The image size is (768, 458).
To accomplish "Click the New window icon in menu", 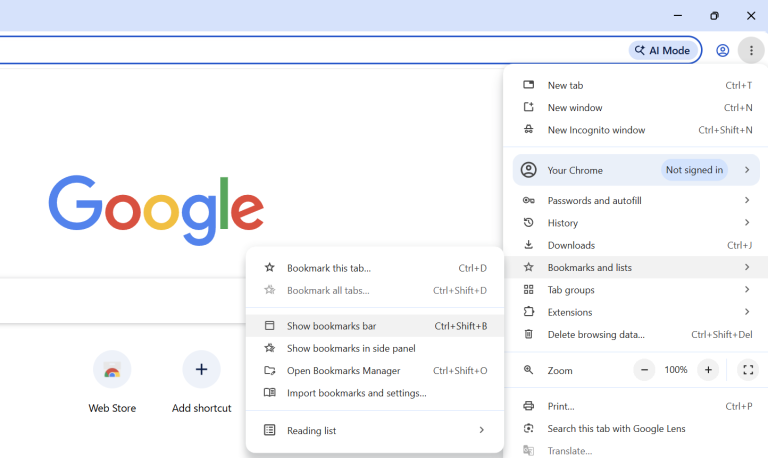I will pos(528,107).
